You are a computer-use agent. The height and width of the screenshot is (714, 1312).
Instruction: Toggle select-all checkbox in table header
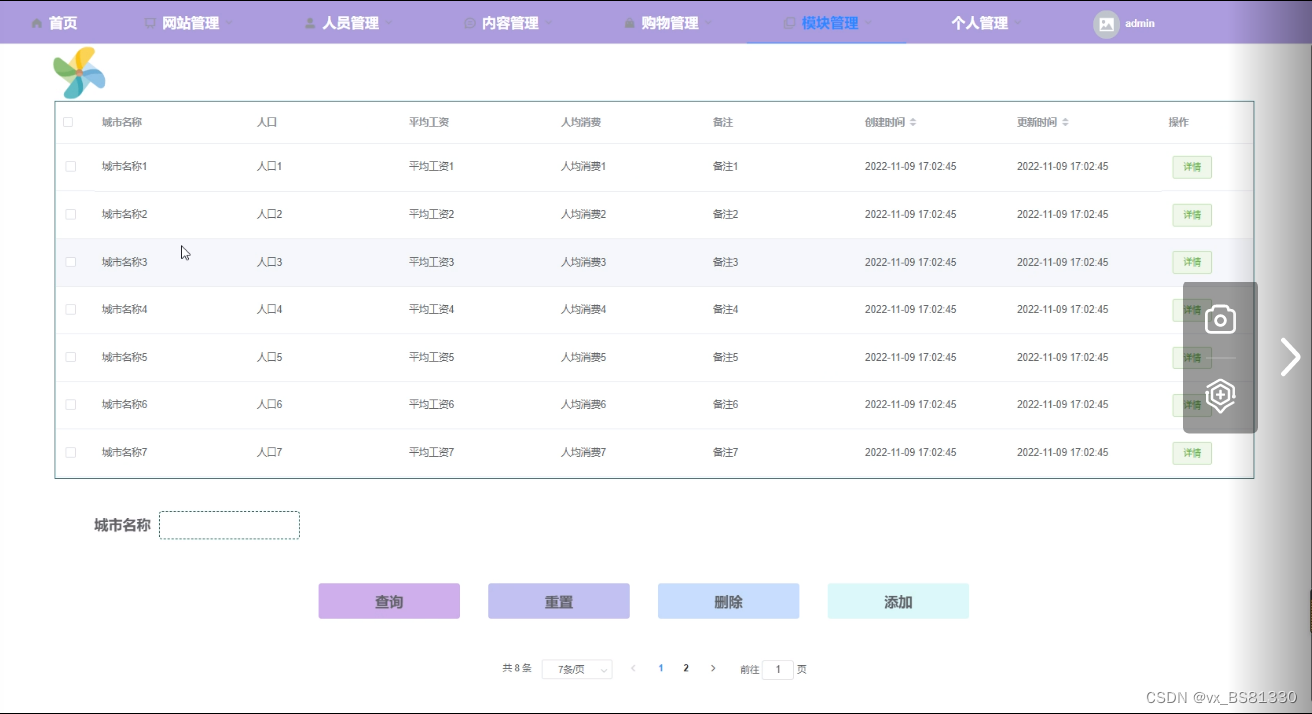[x=68, y=122]
